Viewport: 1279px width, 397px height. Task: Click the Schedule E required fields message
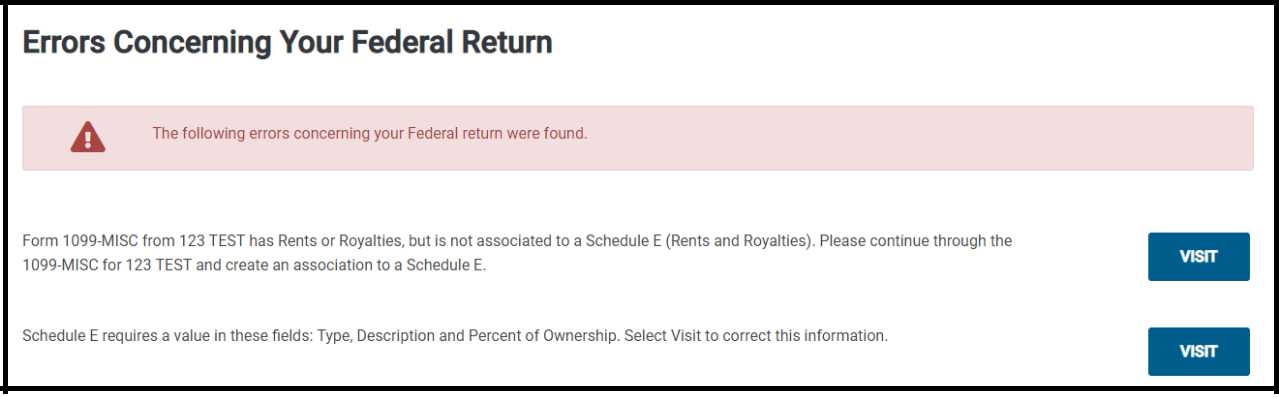455,336
